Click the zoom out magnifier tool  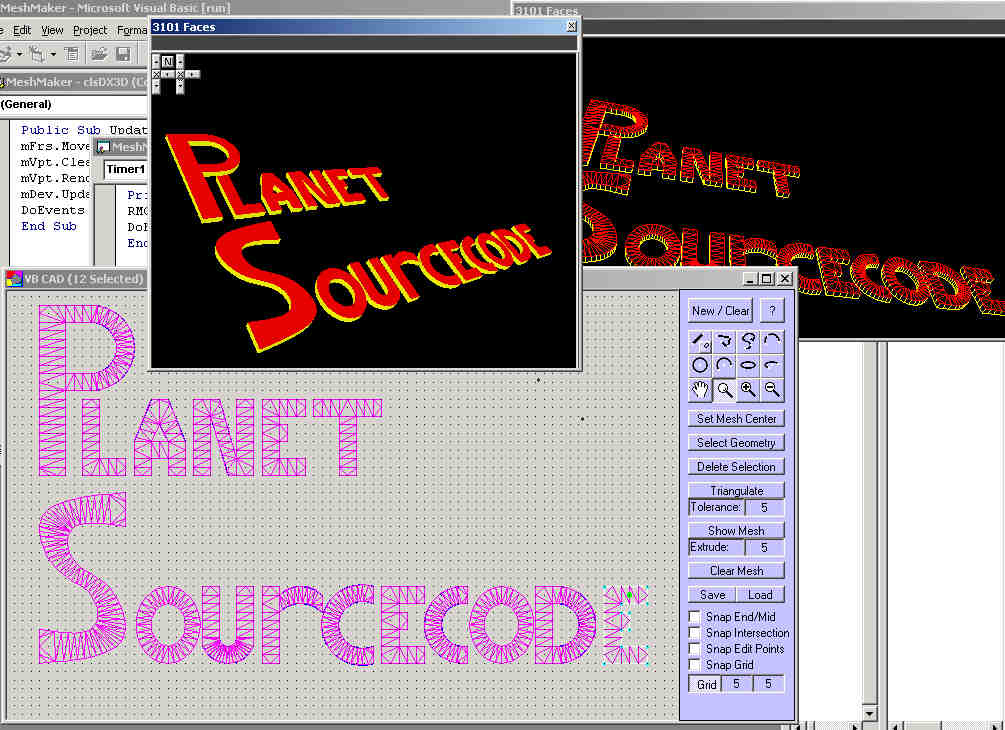click(x=772, y=390)
